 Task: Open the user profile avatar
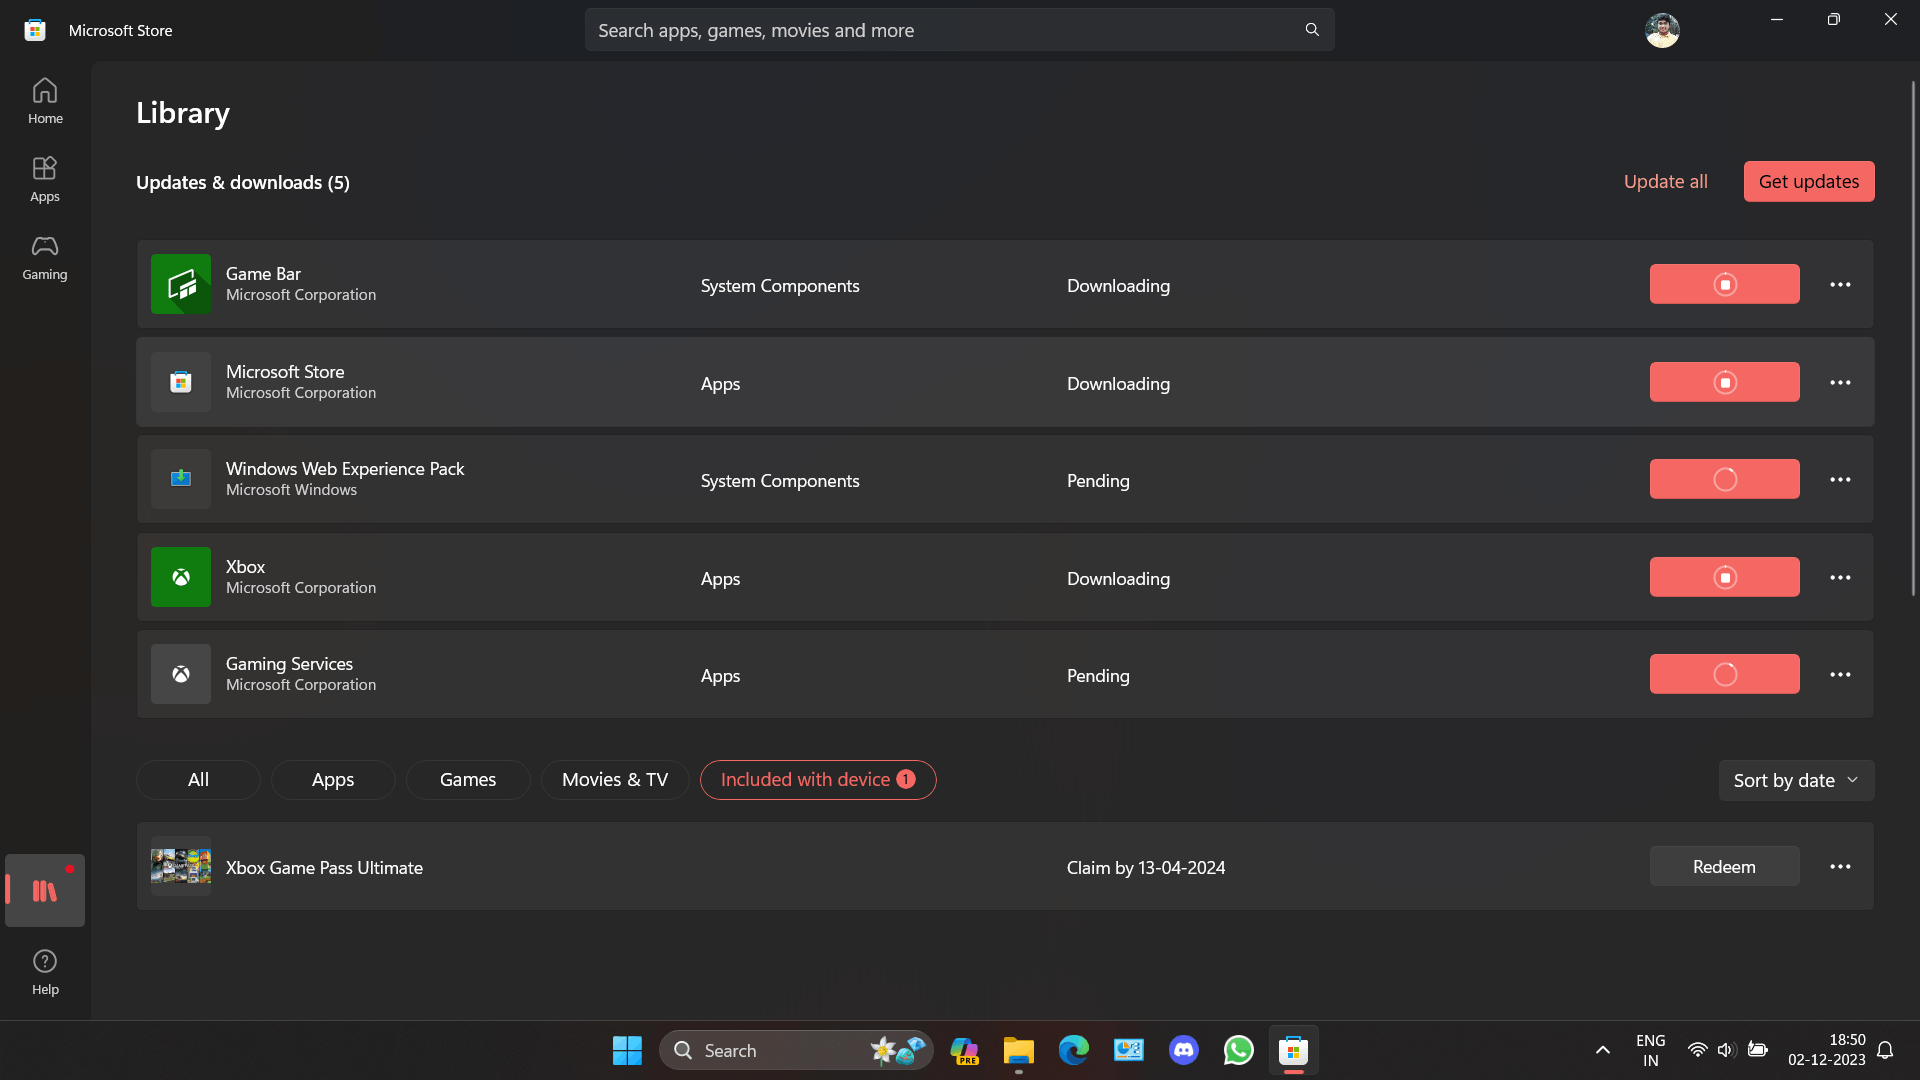pos(1662,30)
